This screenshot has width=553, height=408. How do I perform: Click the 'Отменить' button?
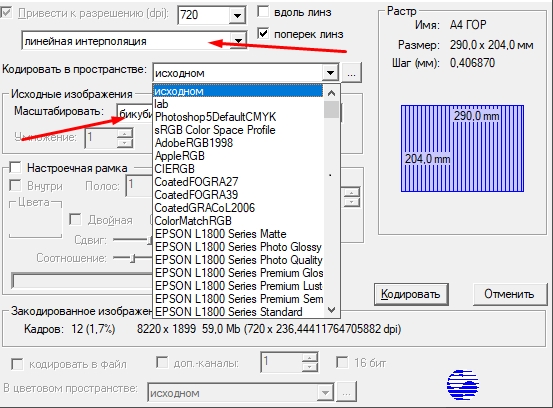coord(509,294)
